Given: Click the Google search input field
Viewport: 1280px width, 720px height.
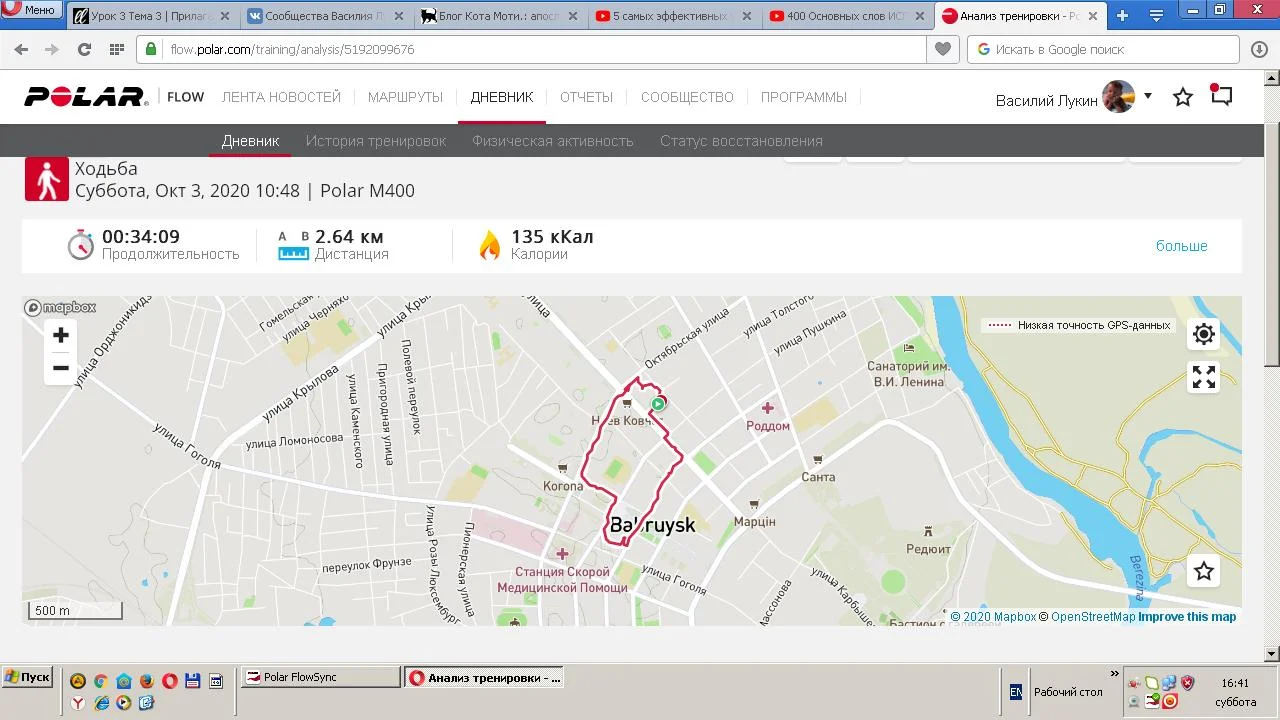Looking at the screenshot, I should [x=1104, y=49].
